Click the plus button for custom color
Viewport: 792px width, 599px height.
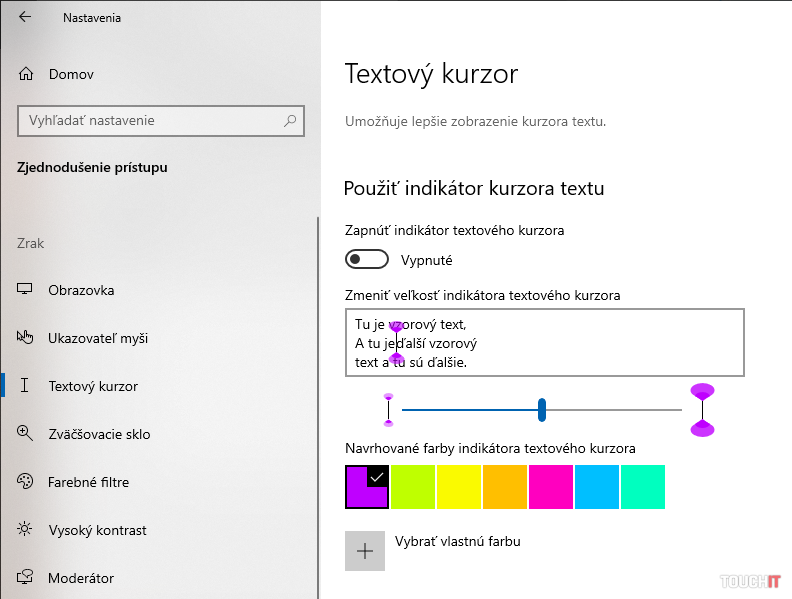click(365, 551)
